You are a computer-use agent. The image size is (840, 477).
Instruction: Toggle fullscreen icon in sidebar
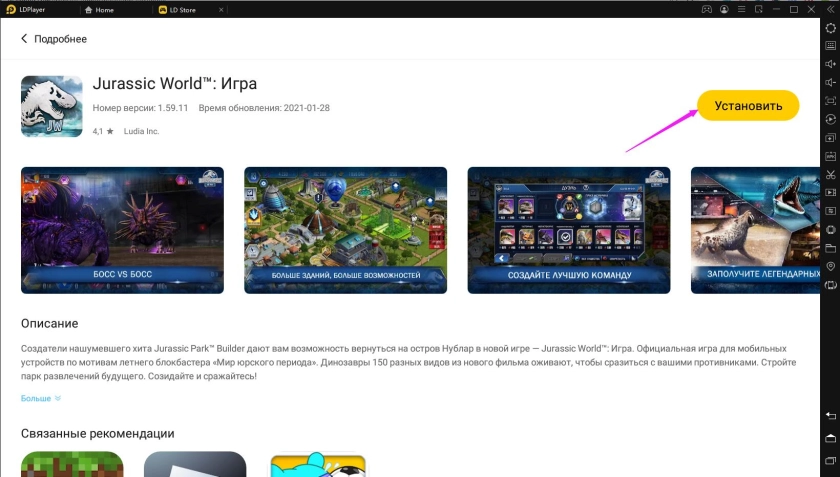[x=830, y=101]
